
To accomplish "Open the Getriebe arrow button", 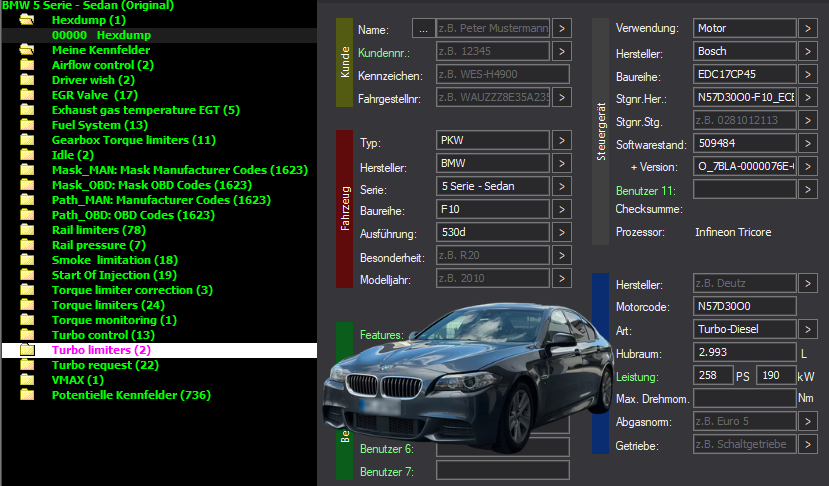I will coord(808,444).
